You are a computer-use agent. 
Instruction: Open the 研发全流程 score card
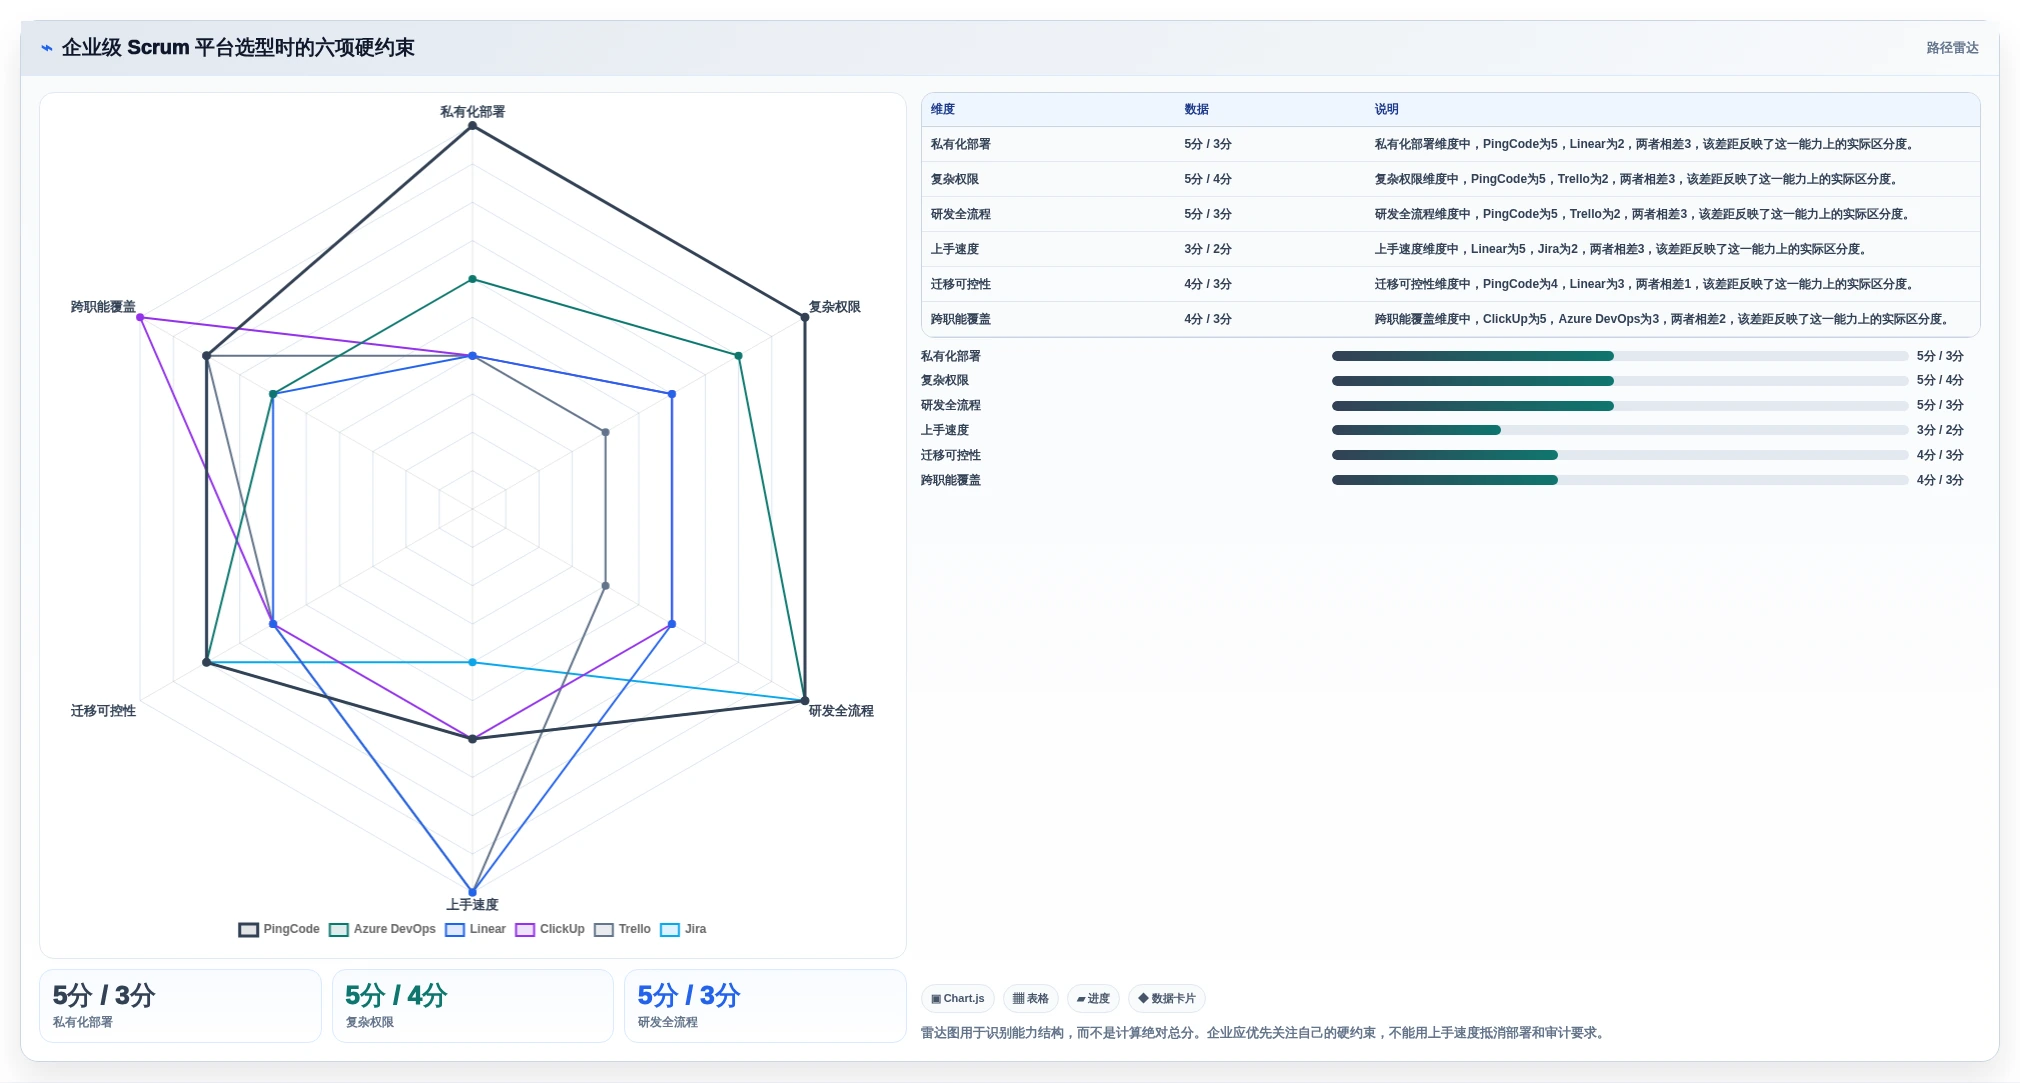[x=765, y=1006]
